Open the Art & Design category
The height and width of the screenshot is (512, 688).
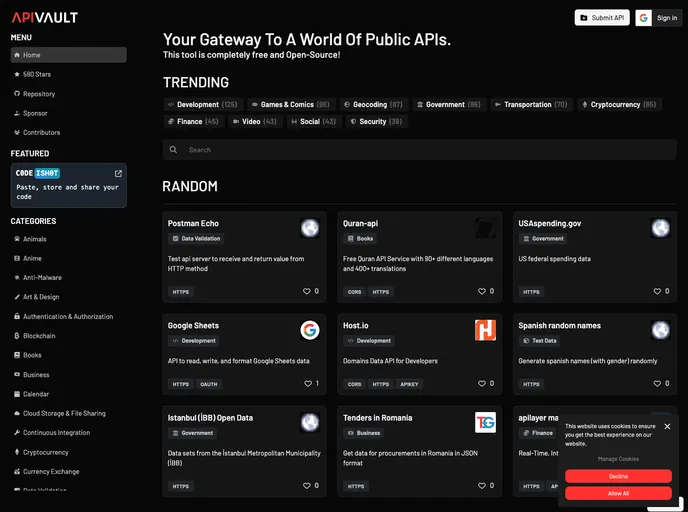[36, 297]
